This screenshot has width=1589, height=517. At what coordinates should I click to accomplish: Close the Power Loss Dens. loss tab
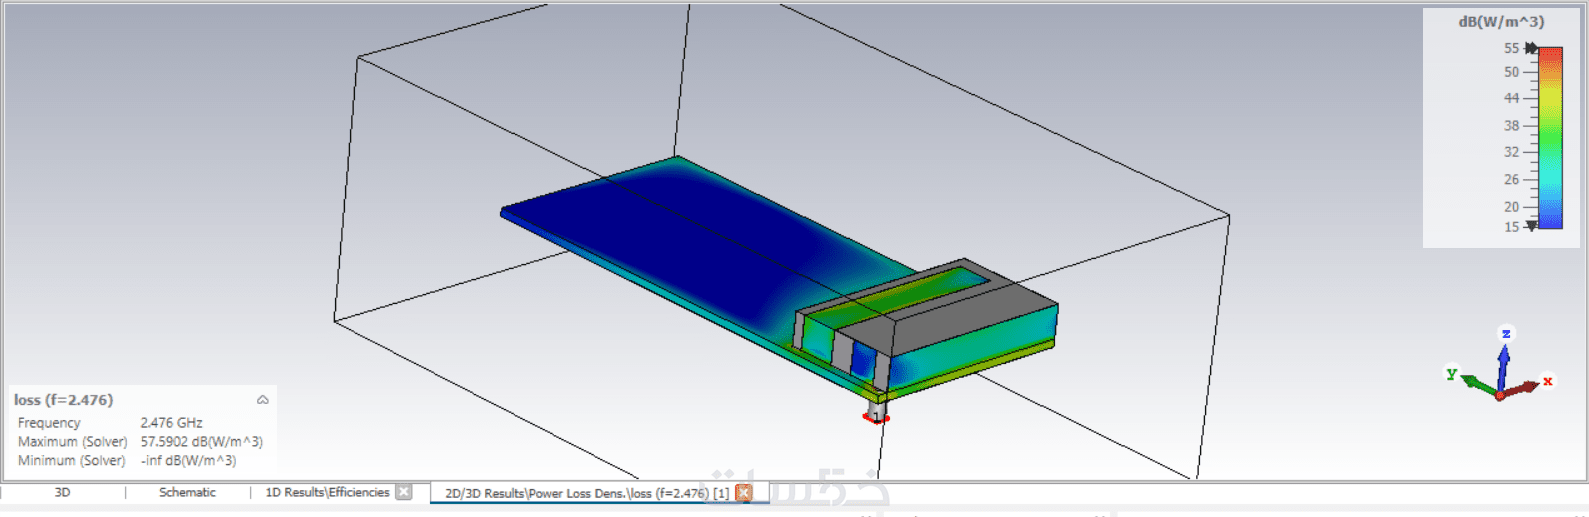pos(744,493)
